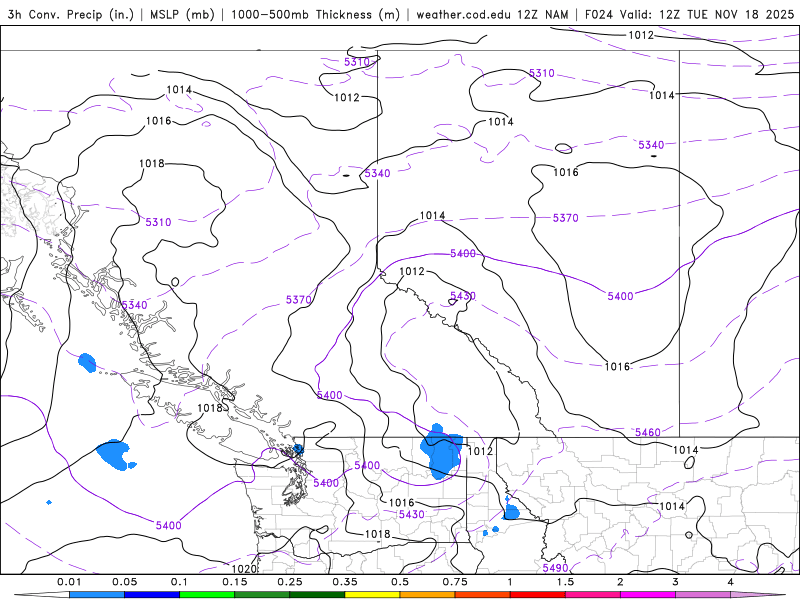
Task: Click the 0.75 legend value
Action: [455, 582]
